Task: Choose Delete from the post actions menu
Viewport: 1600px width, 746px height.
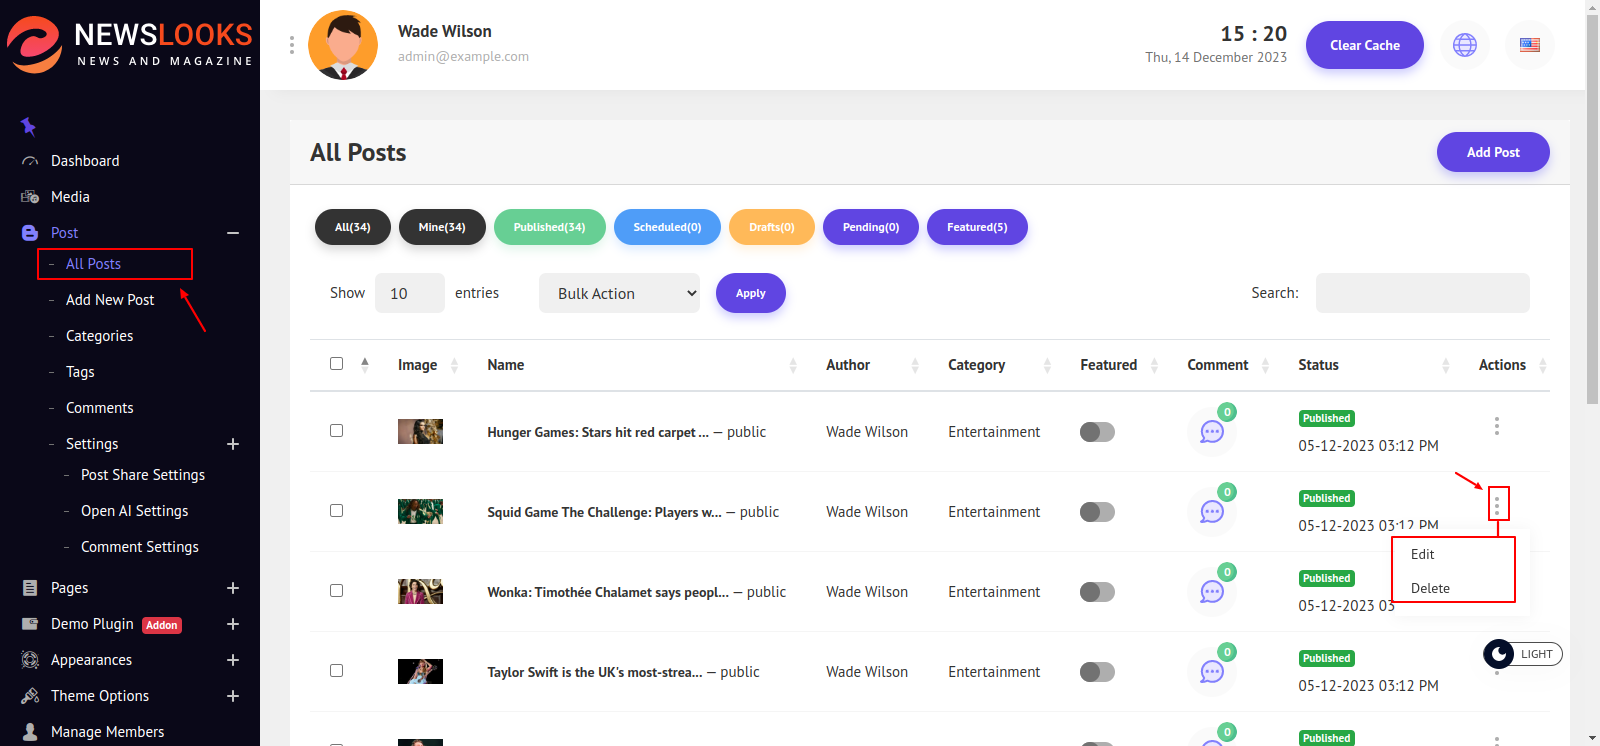Action: click(1430, 588)
